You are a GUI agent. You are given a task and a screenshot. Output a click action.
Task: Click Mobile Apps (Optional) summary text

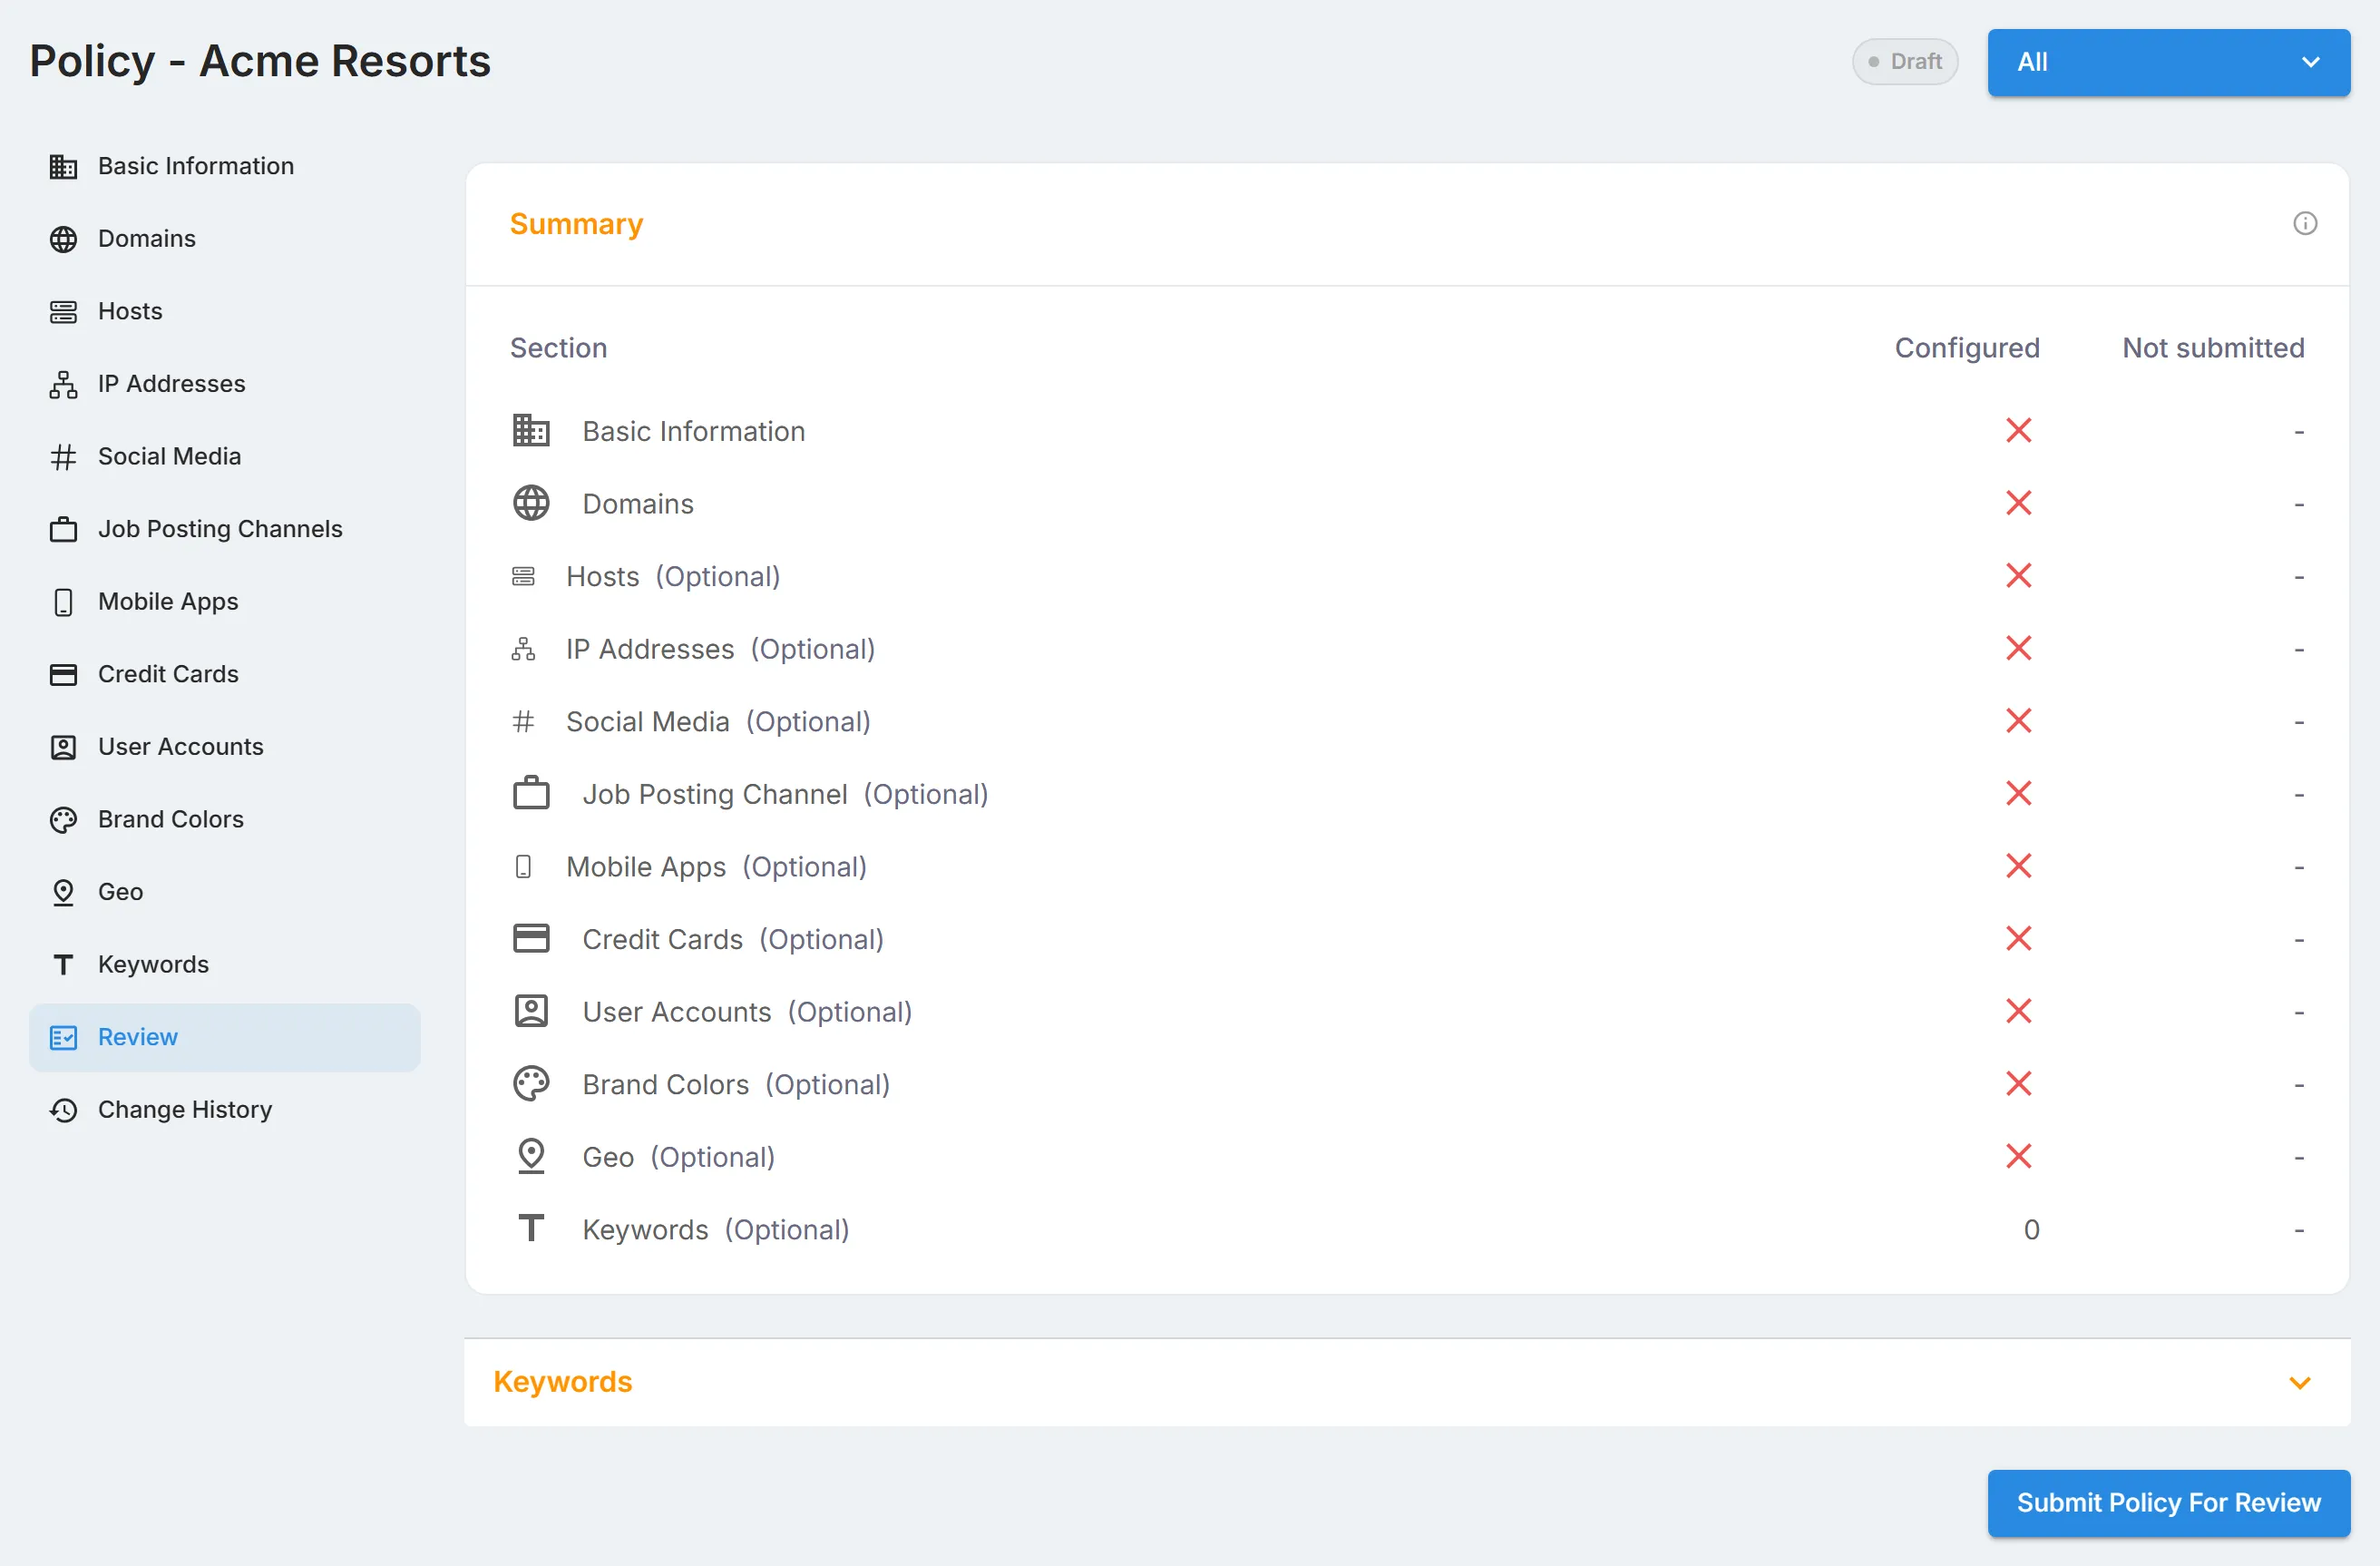point(716,867)
